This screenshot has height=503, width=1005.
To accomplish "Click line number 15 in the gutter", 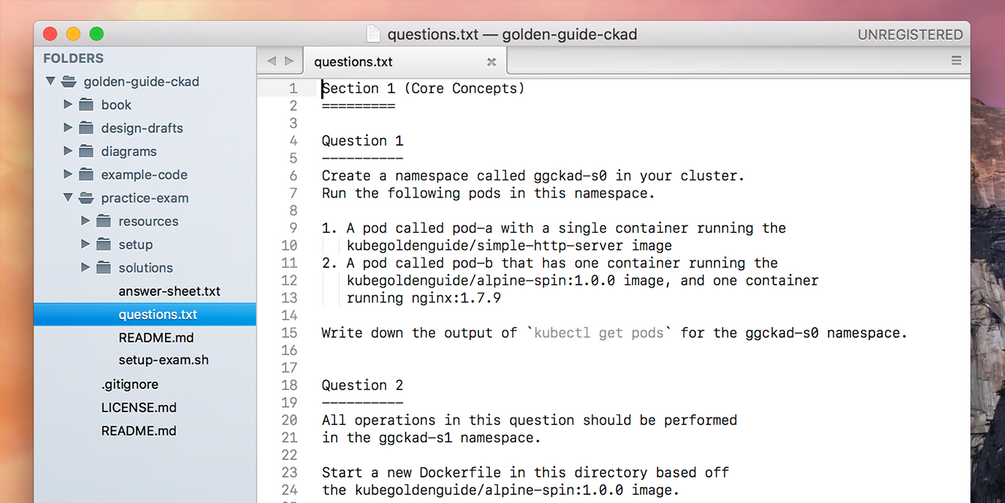I will [289, 333].
